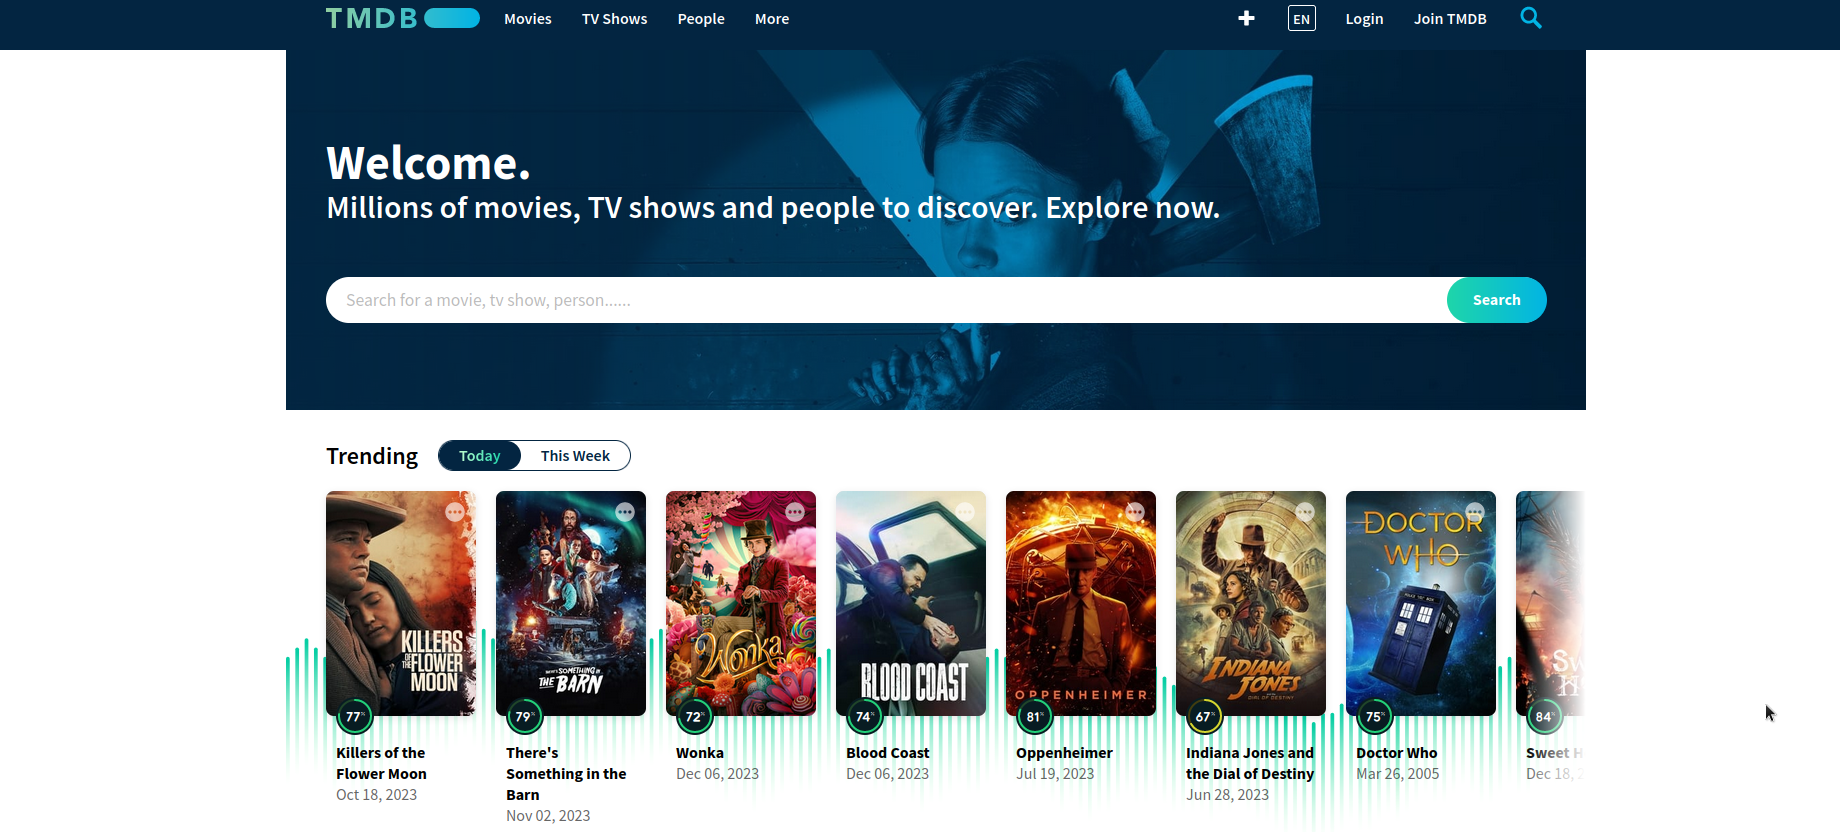
Task: Open the Indiana Jones poster
Action: point(1251,603)
